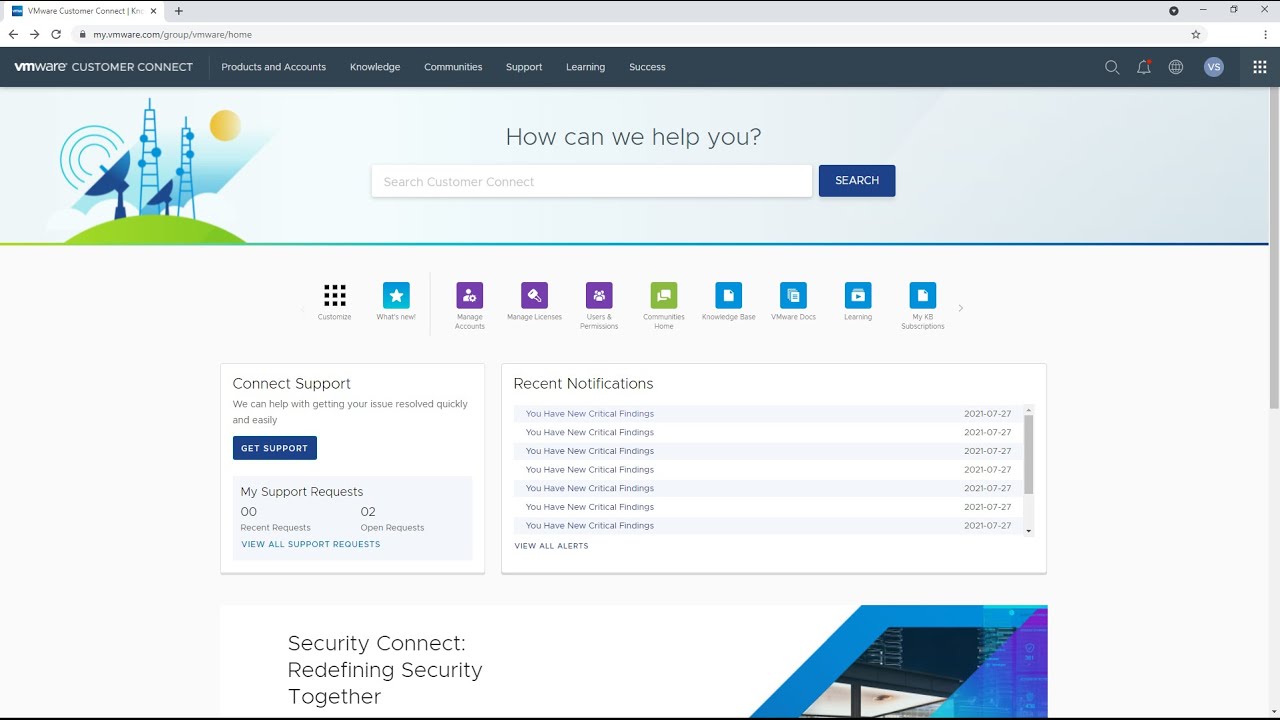1280x720 pixels.
Task: Click the main page vertical scrollbar
Action: point(1274,248)
